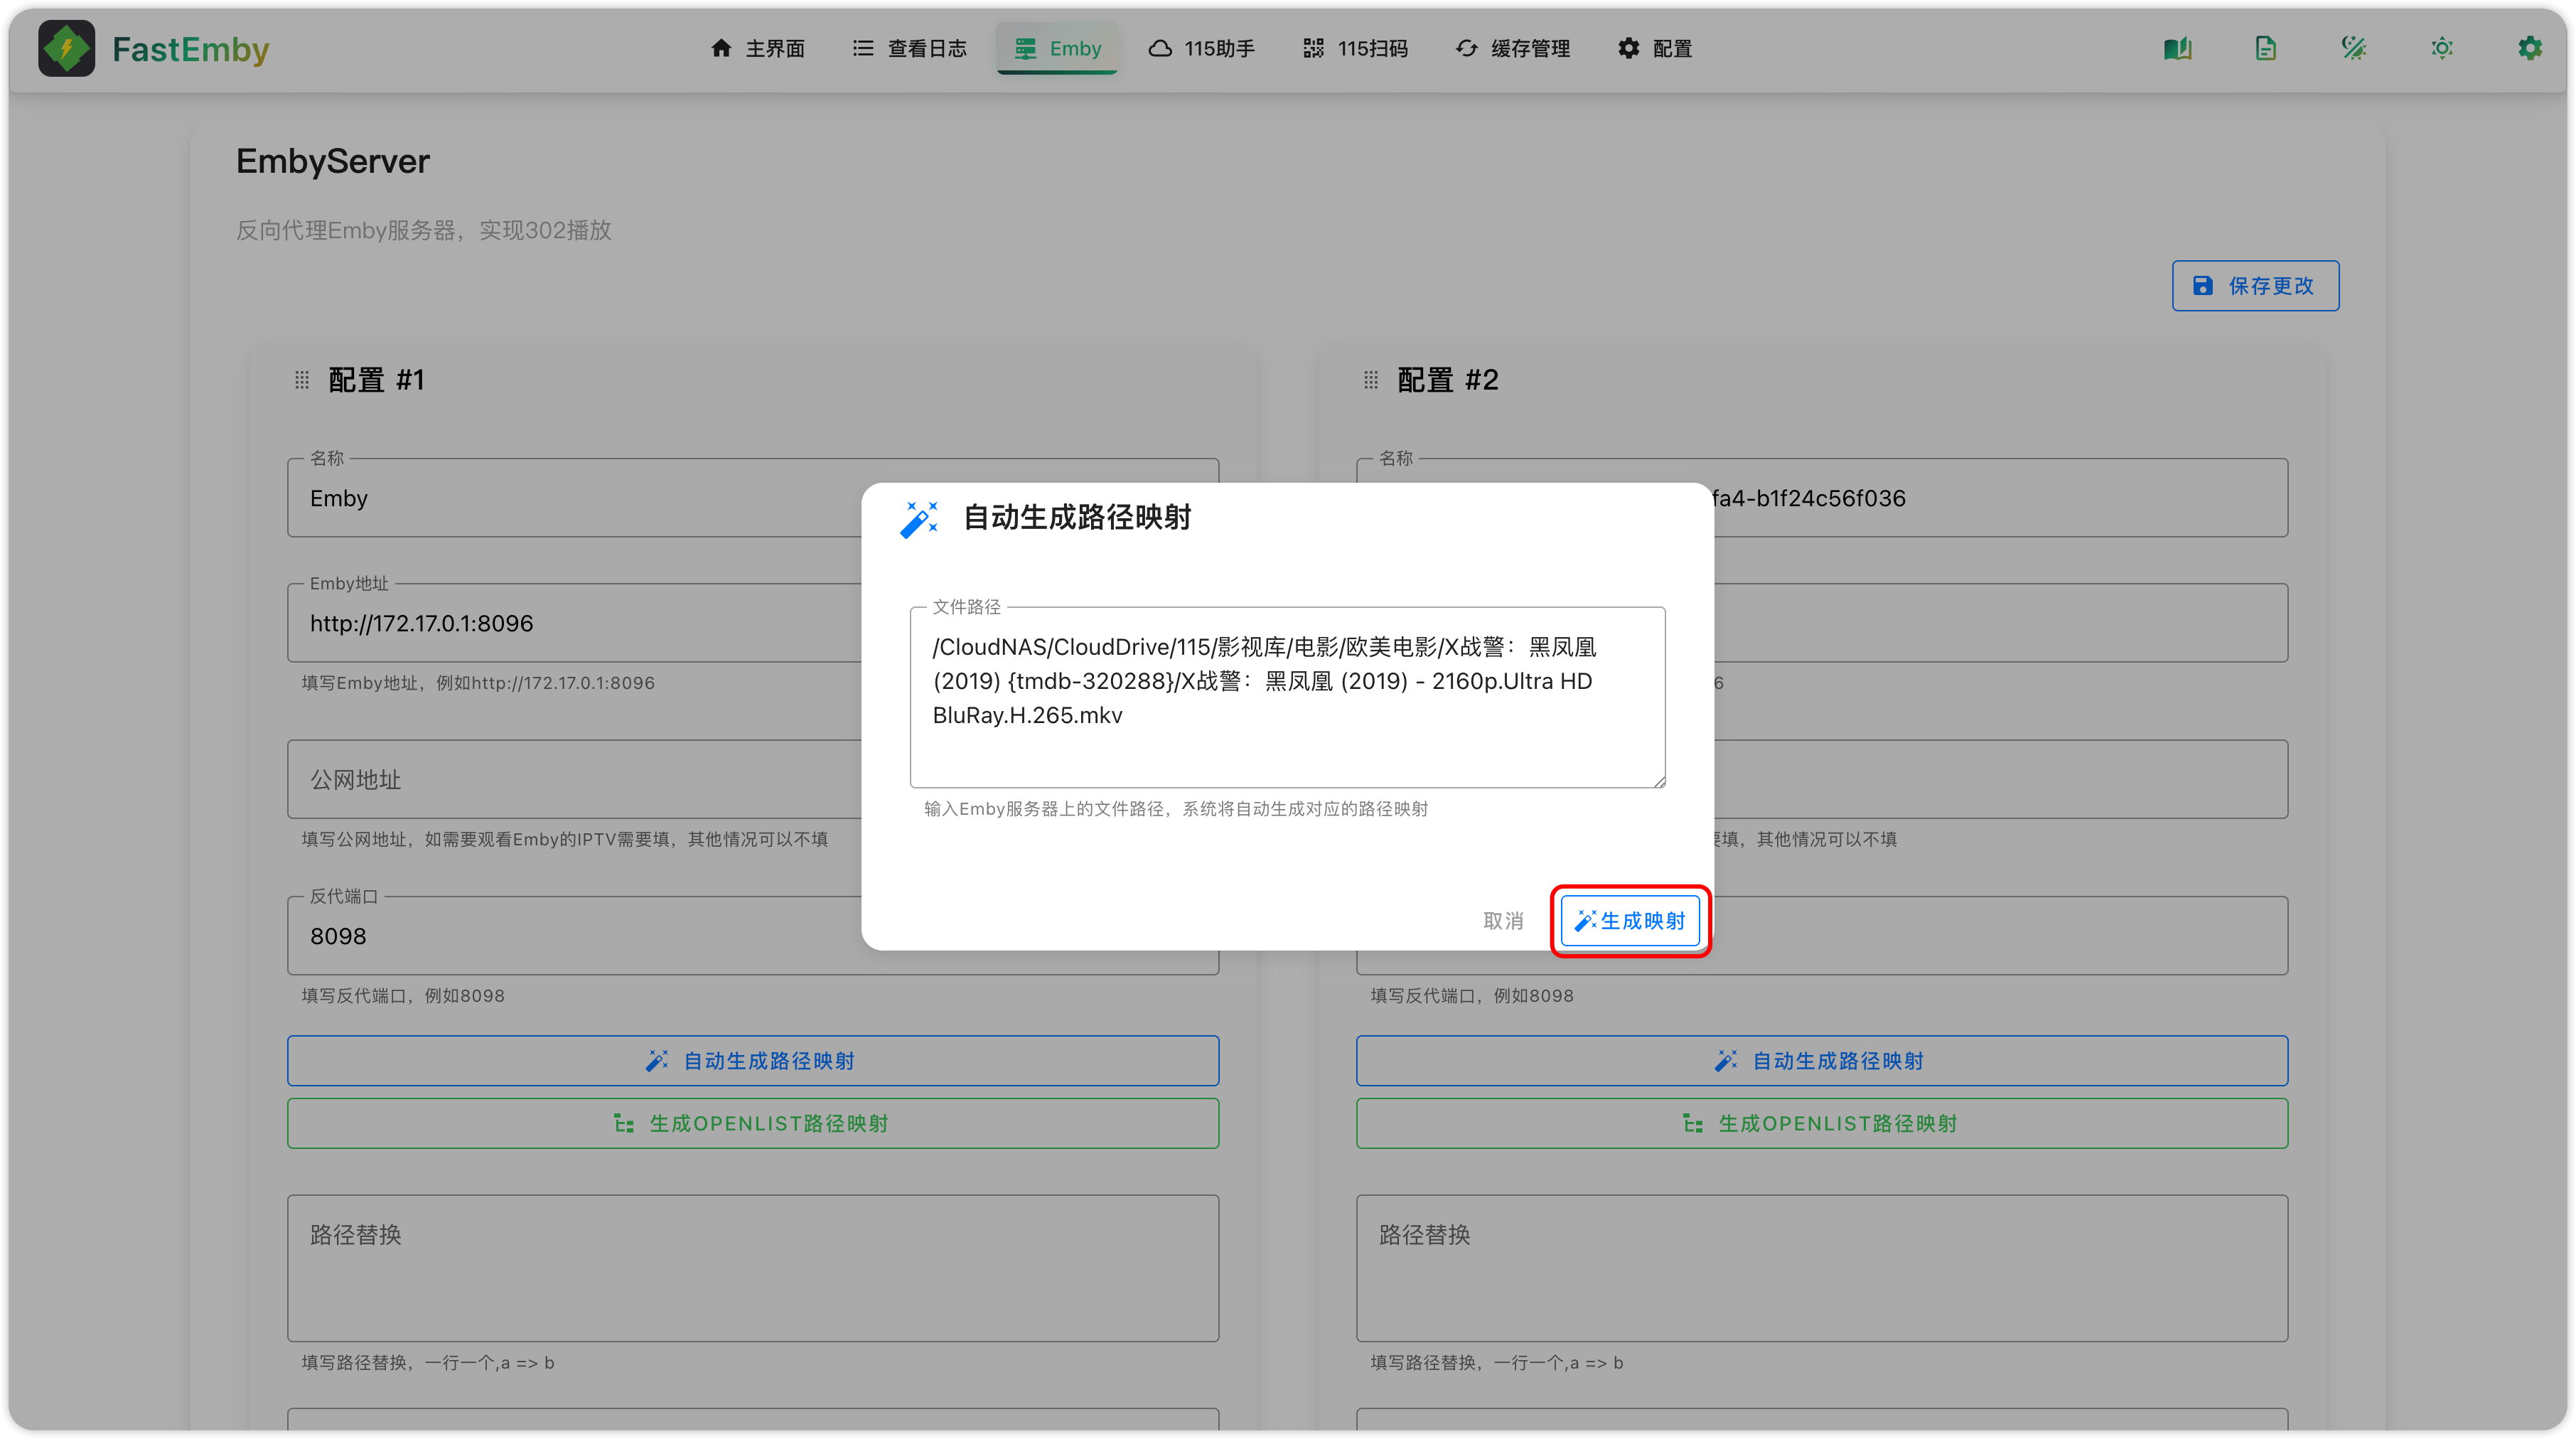Open the 115扫码 tab
Viewport: 2576px width, 1439px height.
(x=1355, y=48)
